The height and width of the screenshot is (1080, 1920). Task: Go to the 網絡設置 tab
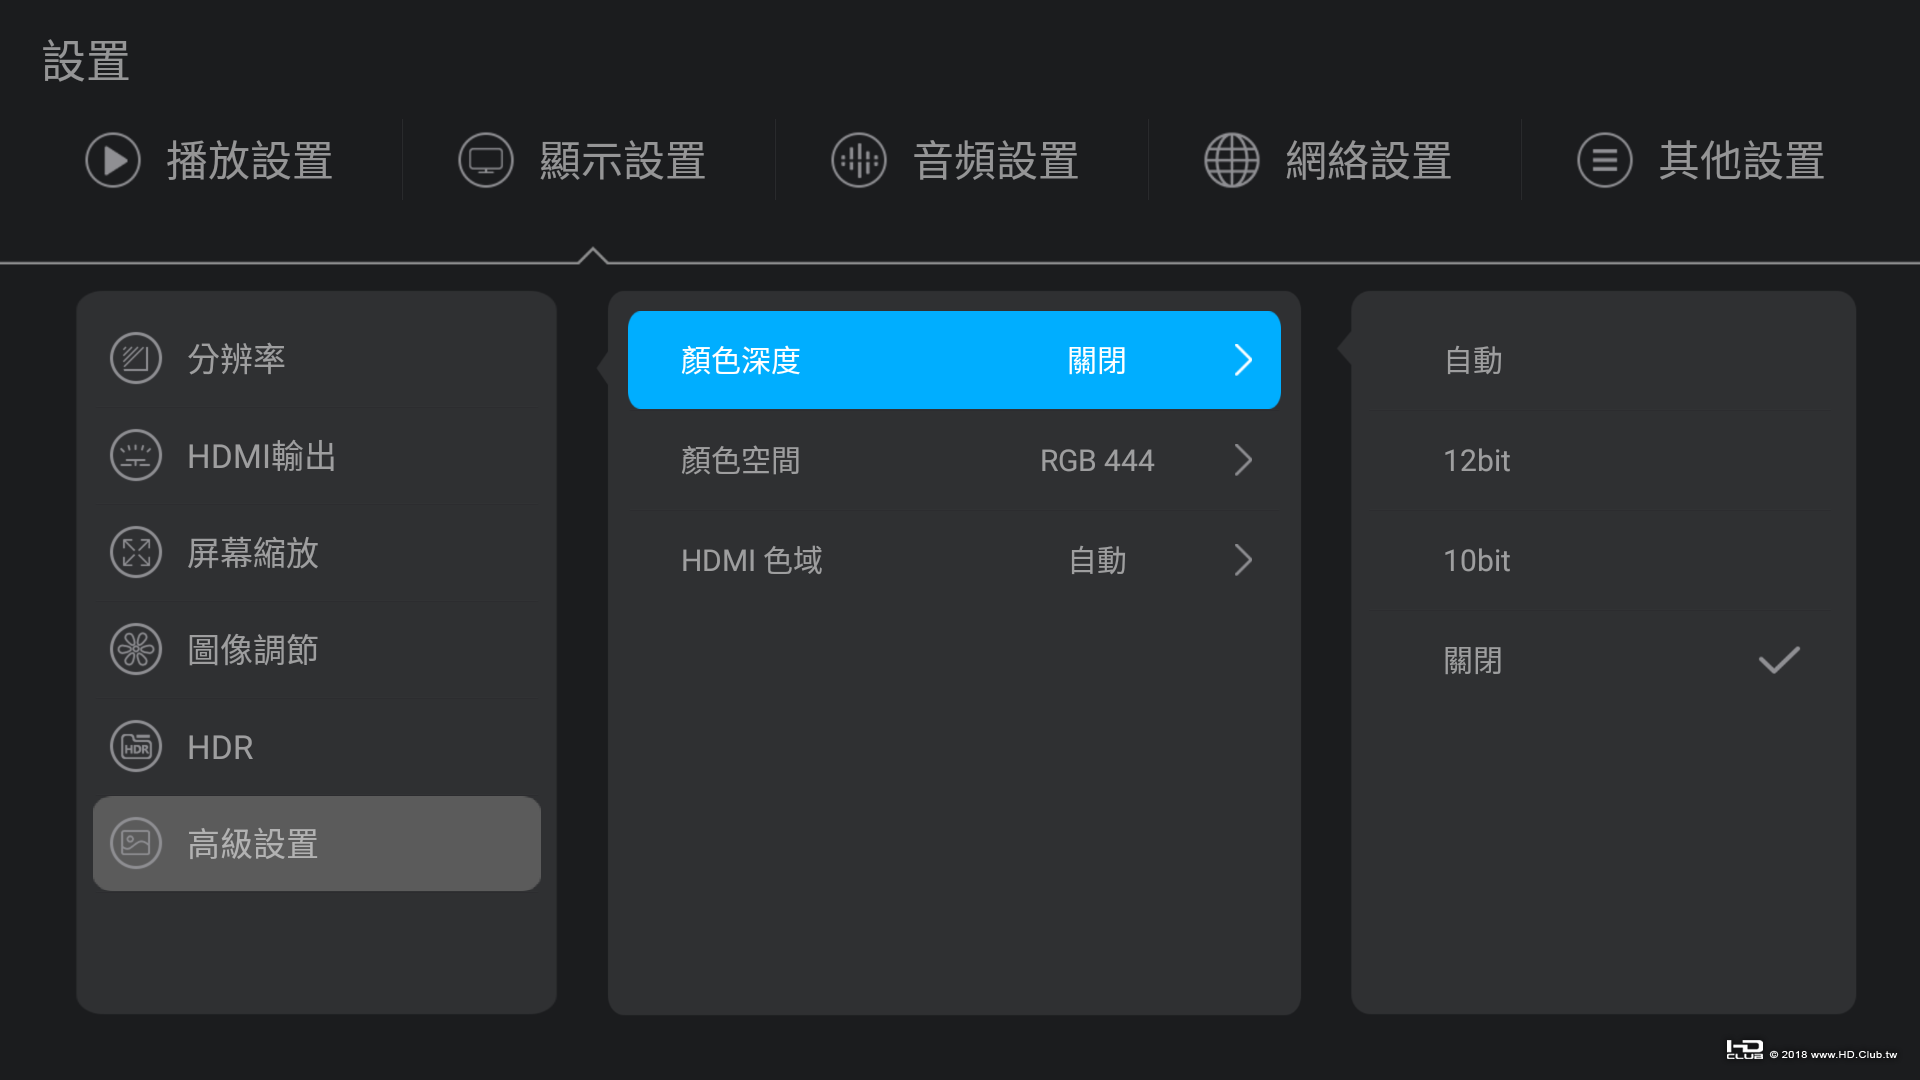[x=1328, y=160]
